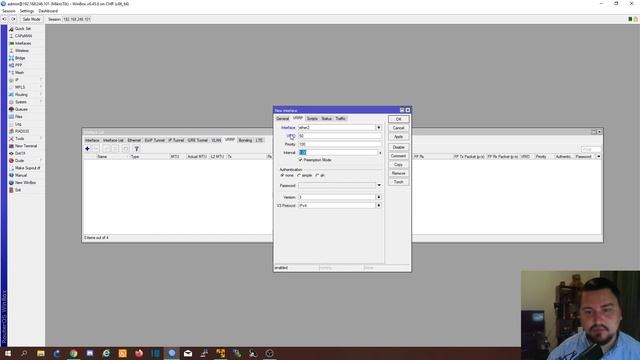Switch to the Scripts tab
The height and width of the screenshot is (360, 640).
312,119
